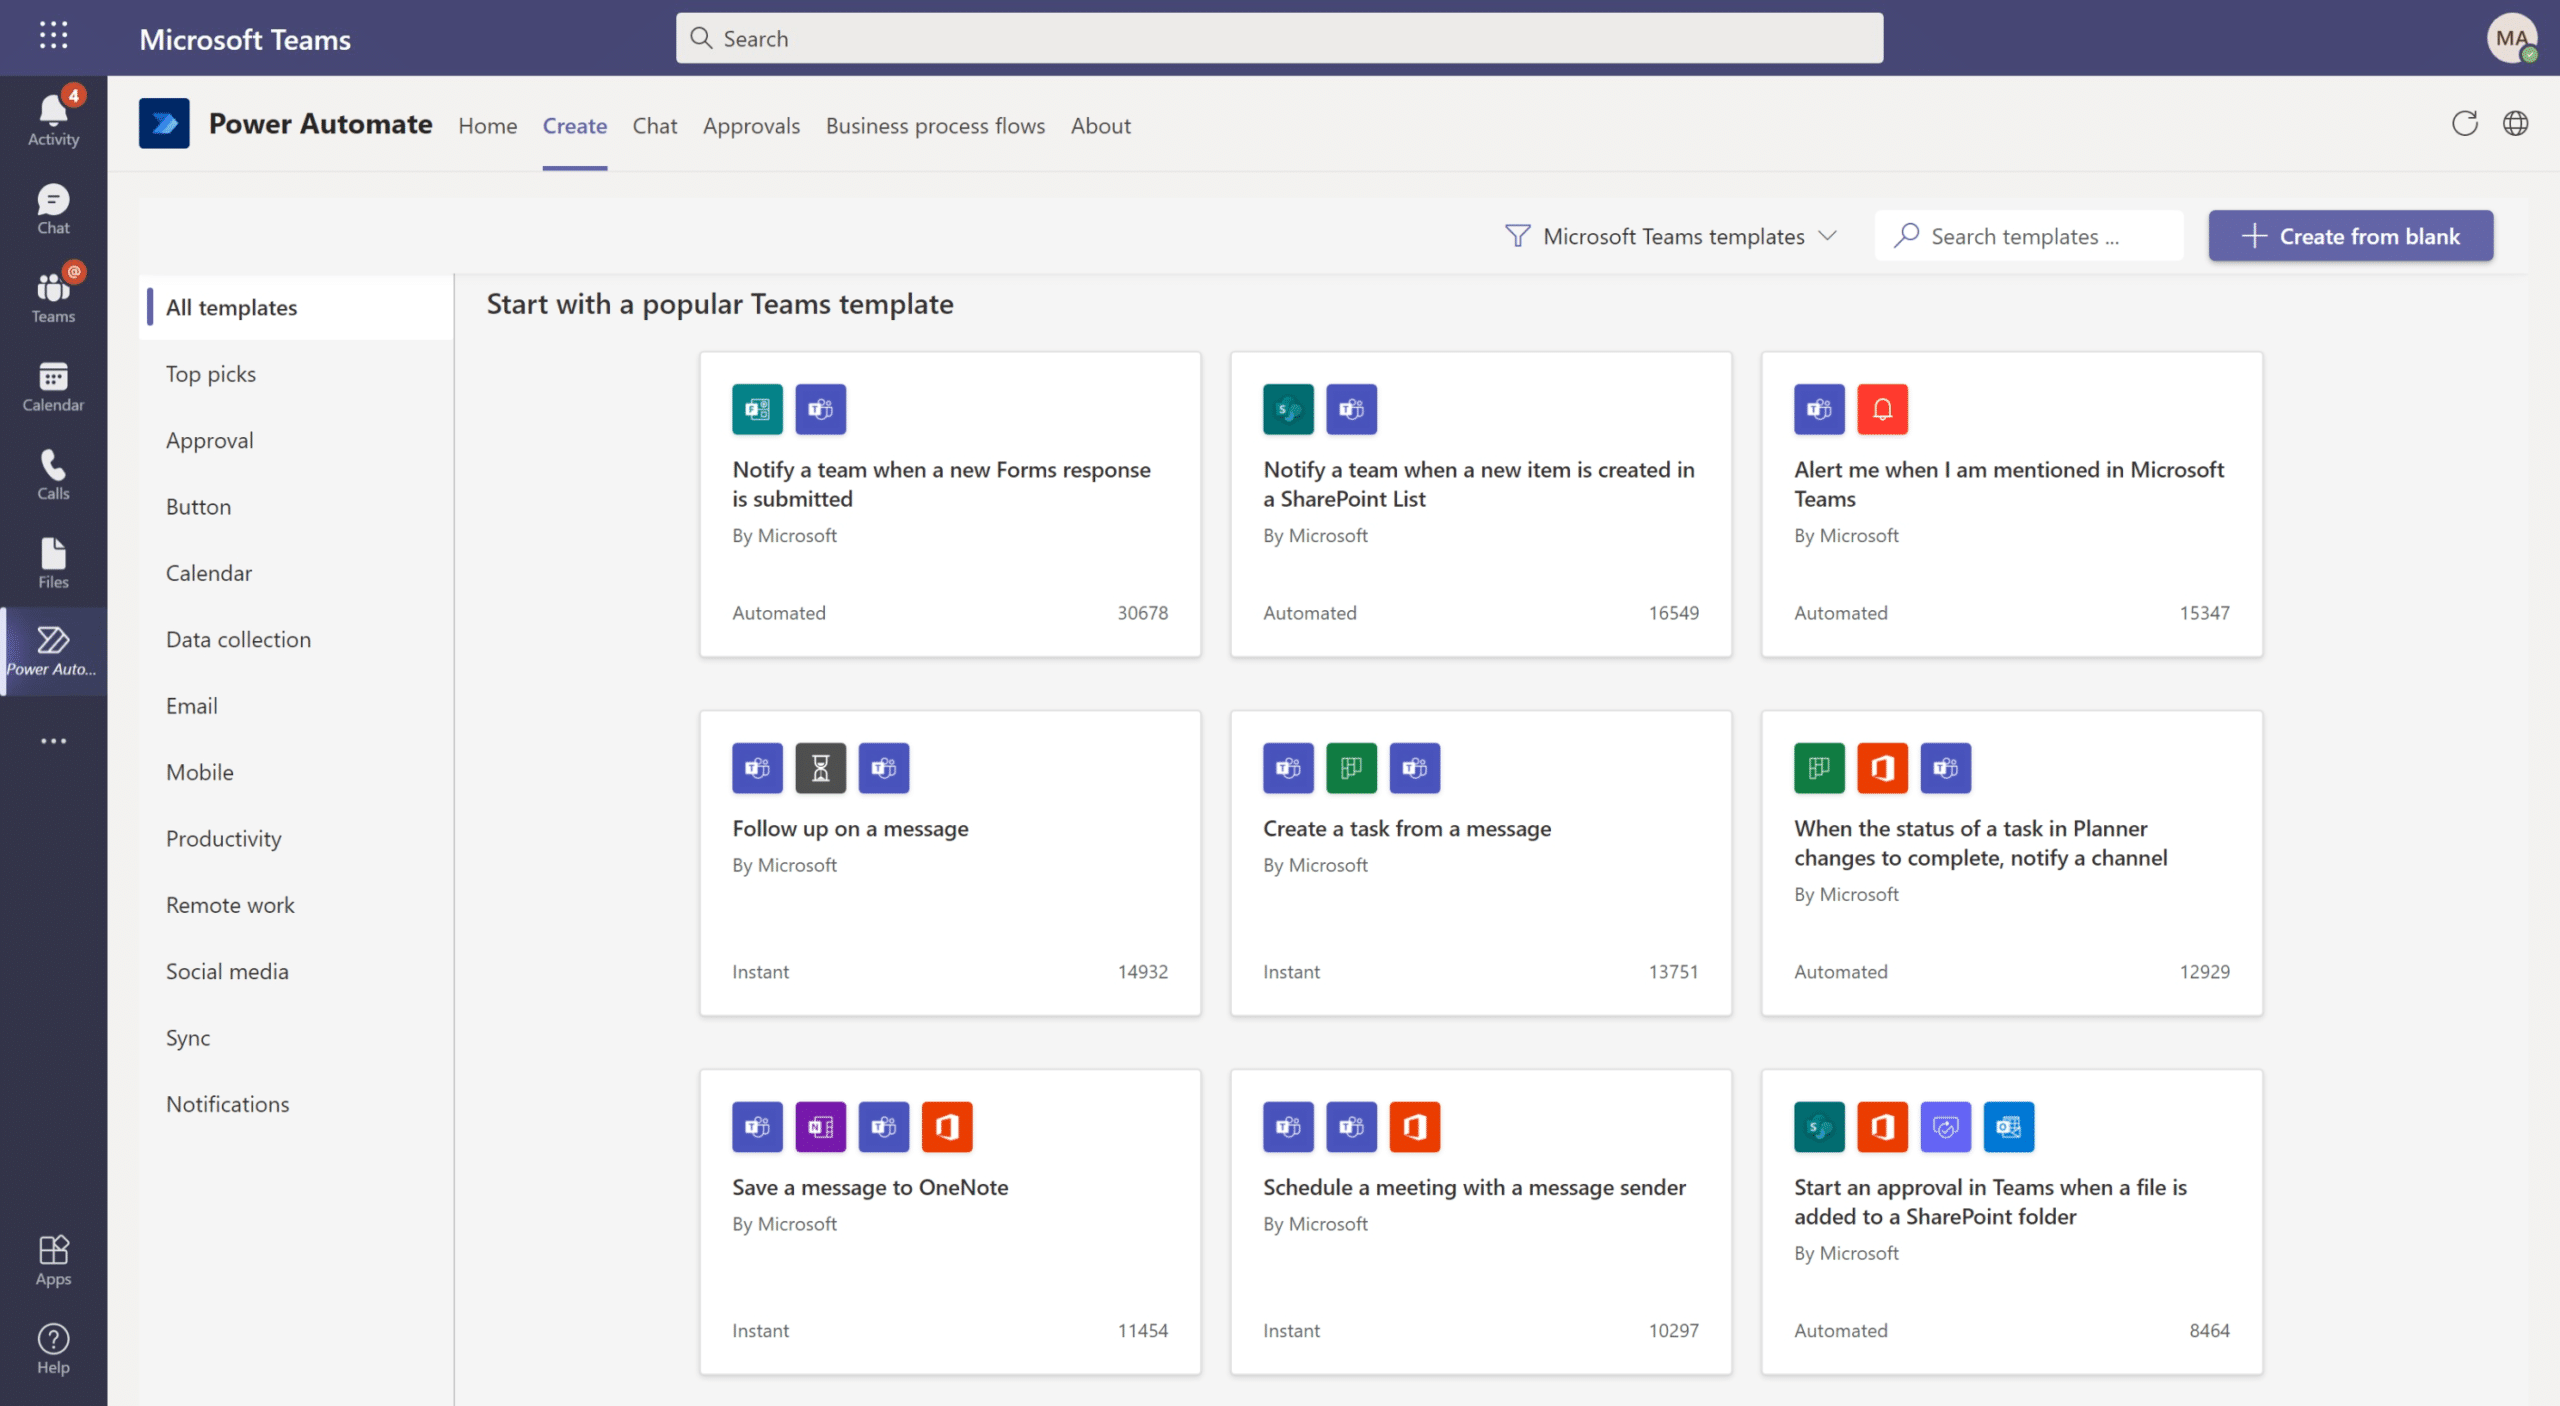This screenshot has height=1406, width=2560.
Task: Switch to the Home tab
Action: (x=487, y=126)
